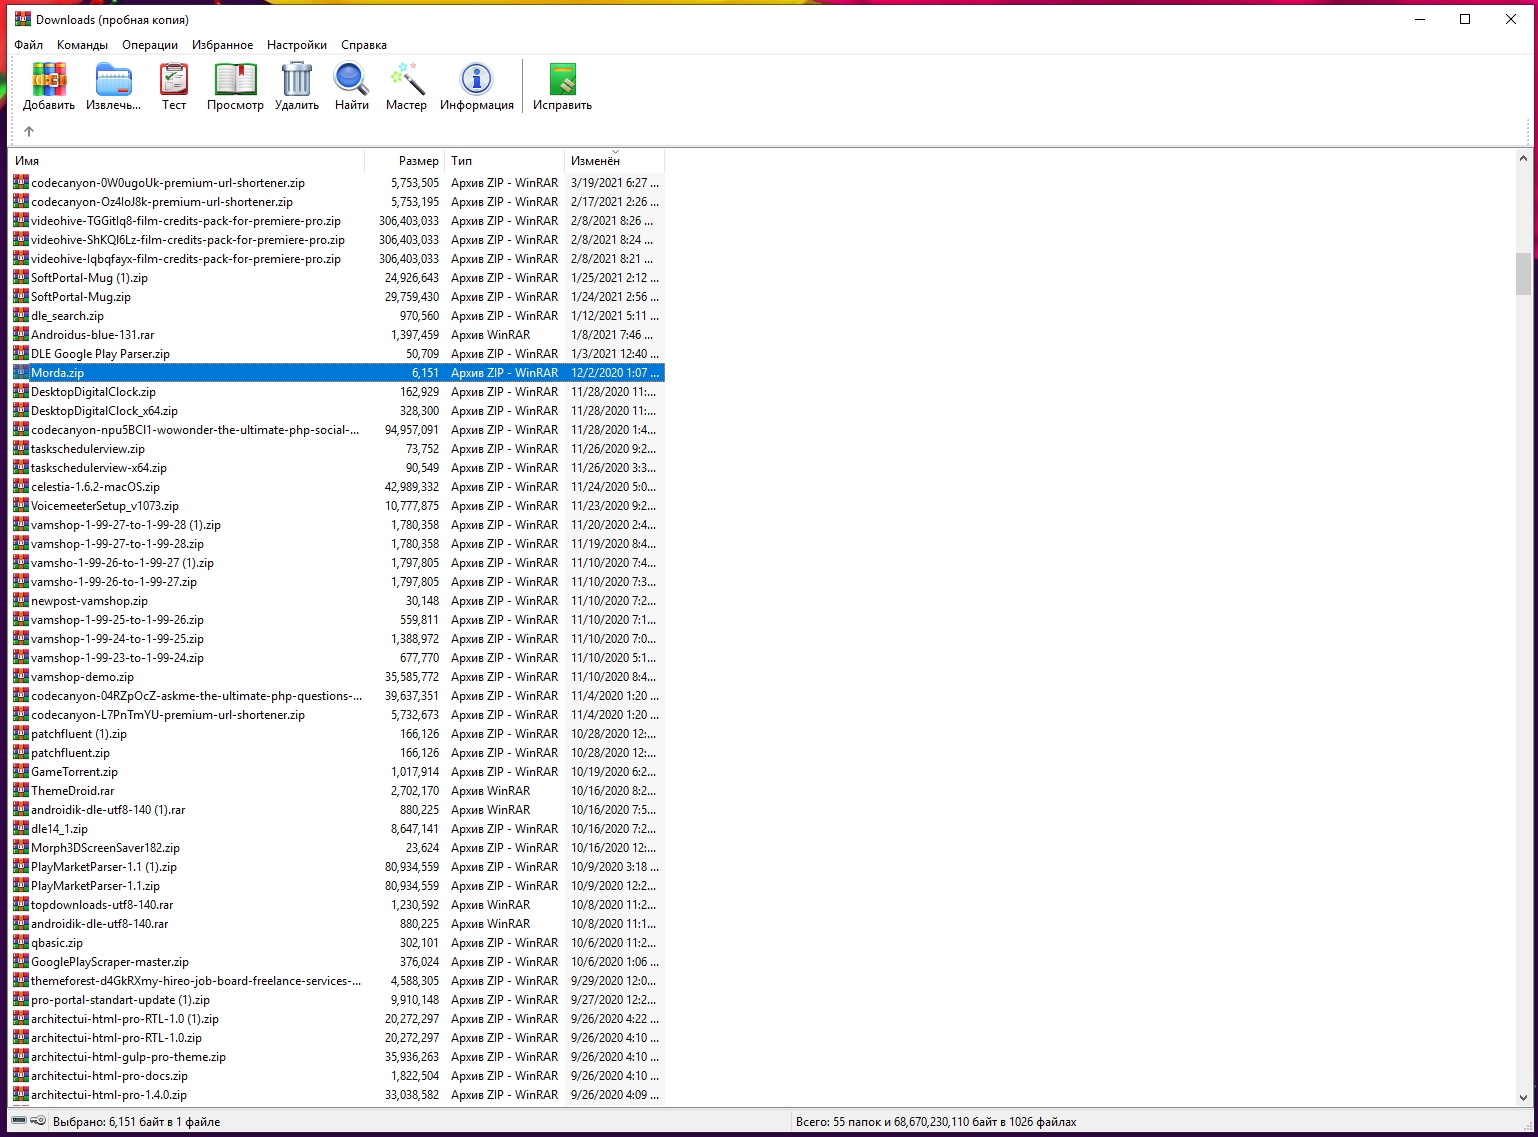Click the archive icon of Androidus-blue-131.rar
The height and width of the screenshot is (1137, 1538).
pyautogui.click(x=21, y=335)
